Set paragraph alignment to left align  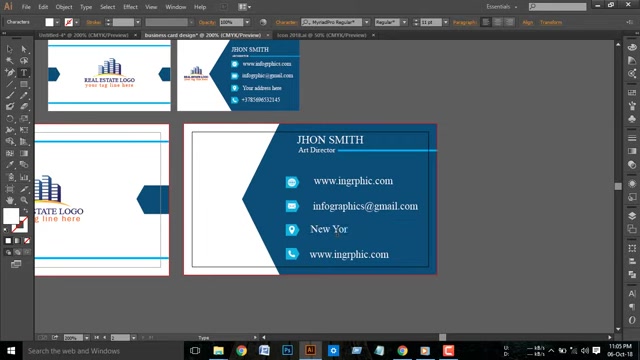[x=486, y=22]
